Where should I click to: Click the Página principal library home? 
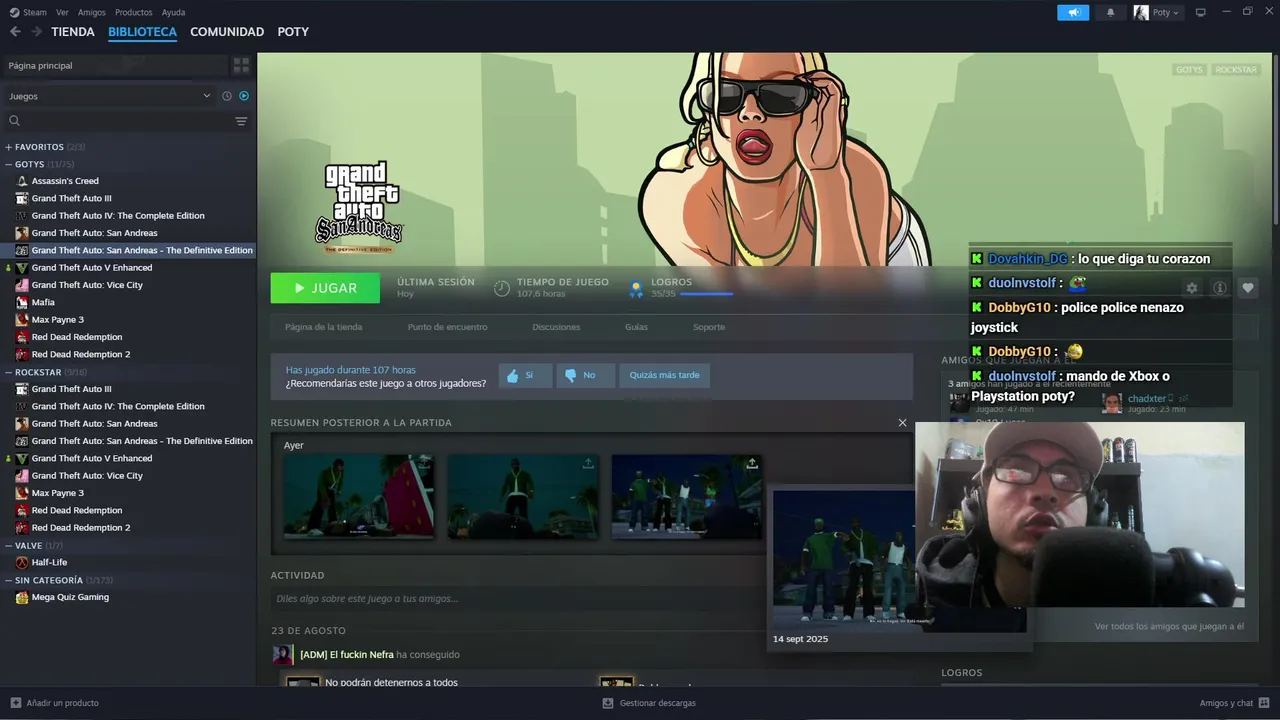(x=114, y=65)
